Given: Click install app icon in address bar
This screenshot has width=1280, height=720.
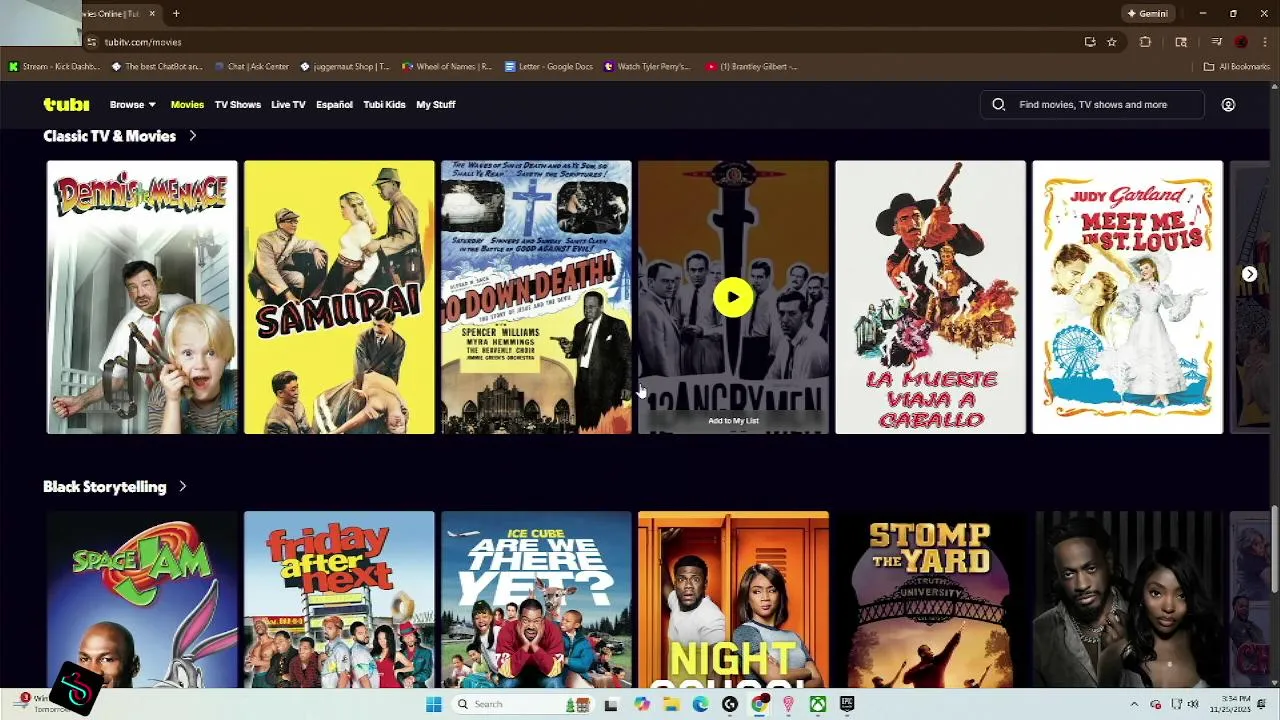Looking at the screenshot, I should pyautogui.click(x=1090, y=42).
